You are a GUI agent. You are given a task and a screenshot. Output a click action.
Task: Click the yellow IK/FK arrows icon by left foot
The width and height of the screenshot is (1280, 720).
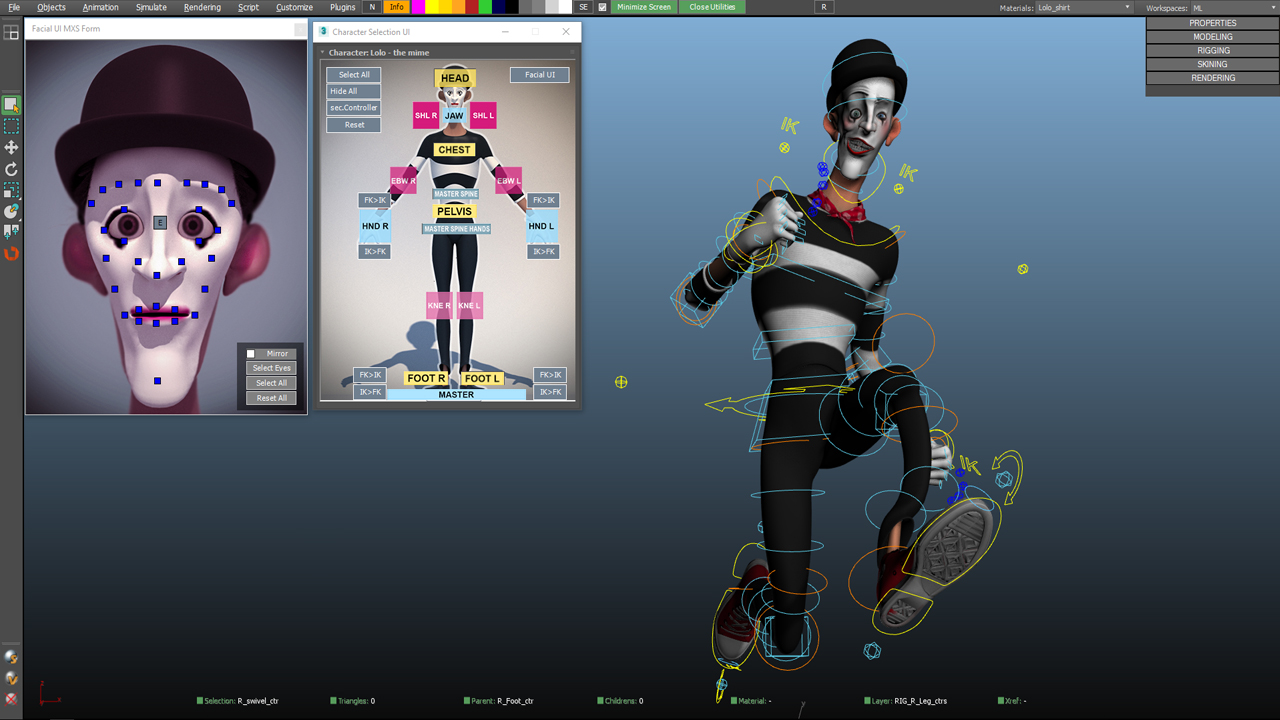[x=1007, y=477]
